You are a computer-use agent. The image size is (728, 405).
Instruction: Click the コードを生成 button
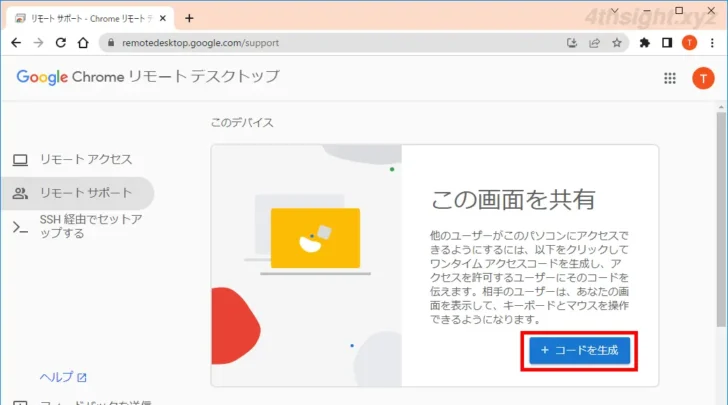point(579,351)
